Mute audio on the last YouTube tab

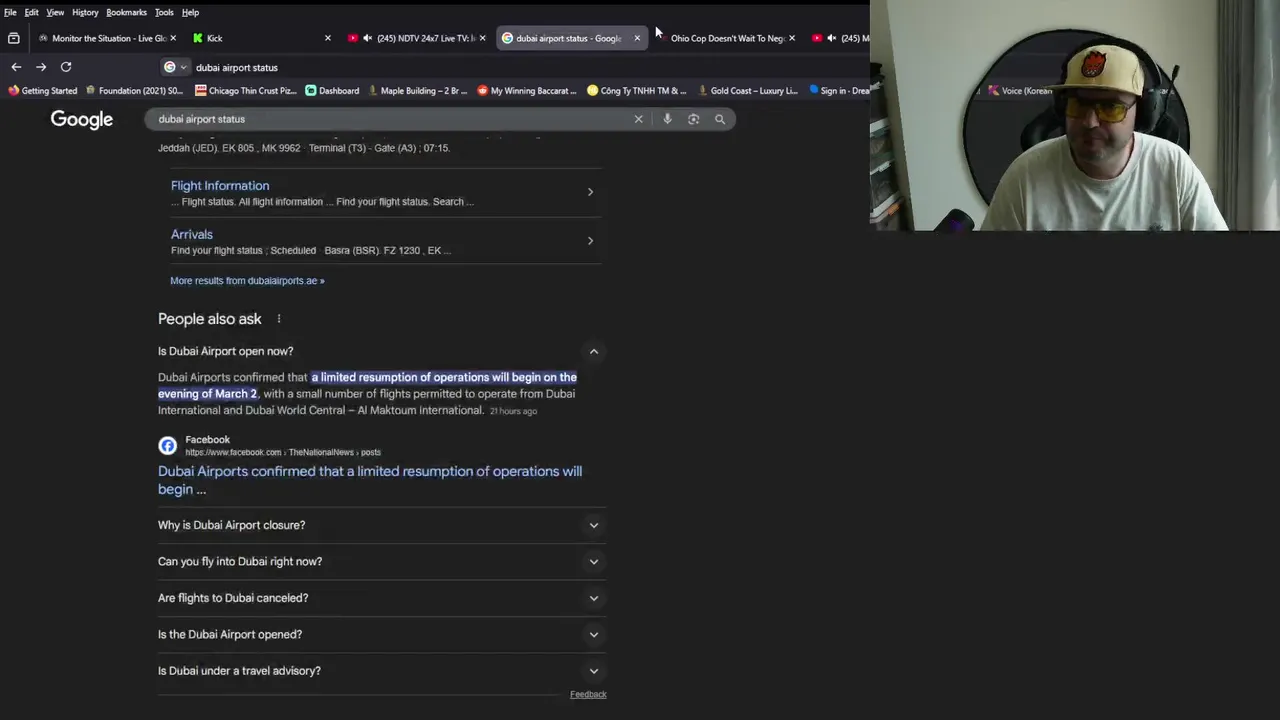[831, 38]
